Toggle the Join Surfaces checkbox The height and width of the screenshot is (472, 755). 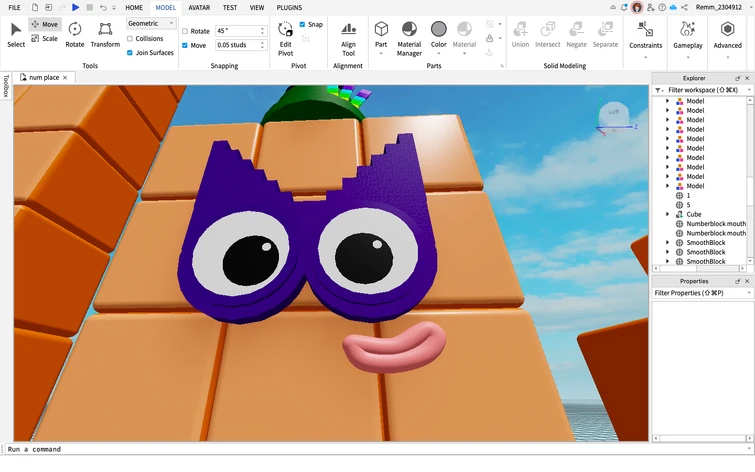[x=130, y=52]
